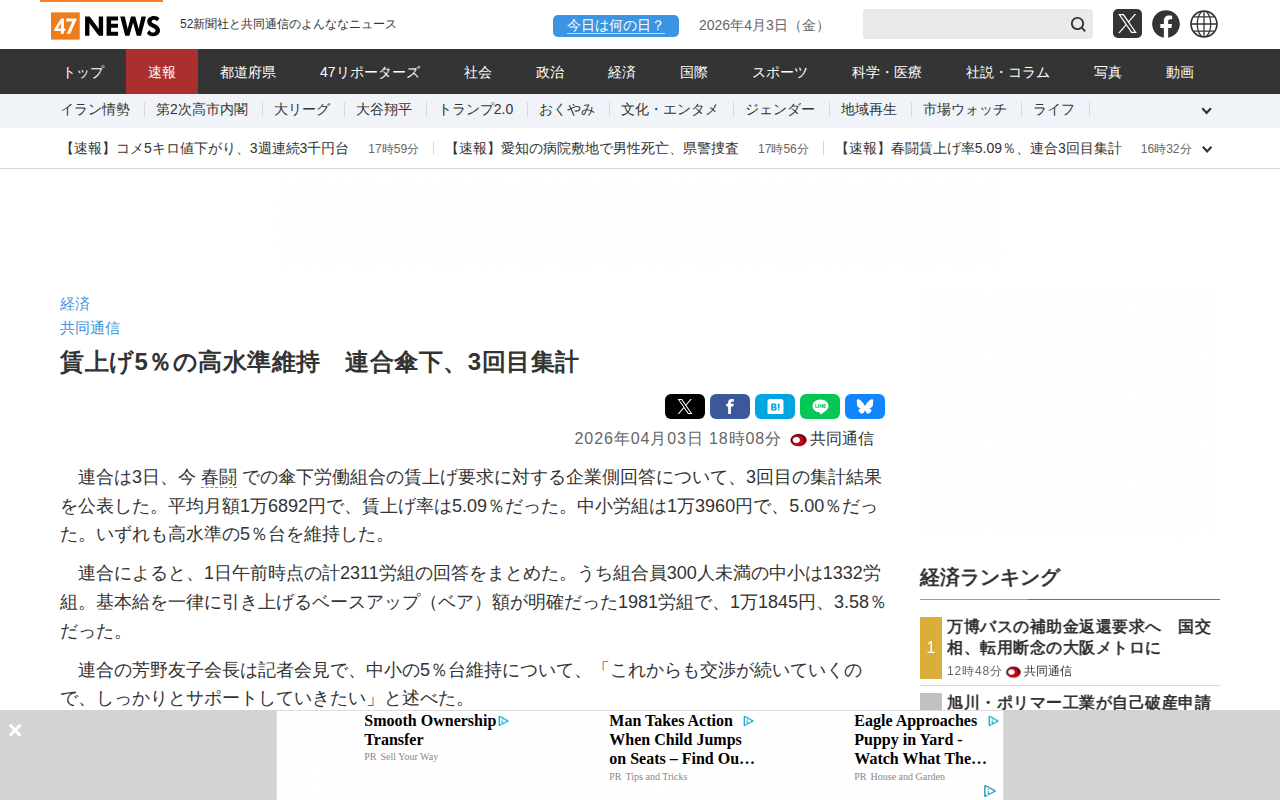Image resolution: width=1280 pixels, height=800 pixels.
Task: Open the 社説・コラム menu item
Action: 1008,72
